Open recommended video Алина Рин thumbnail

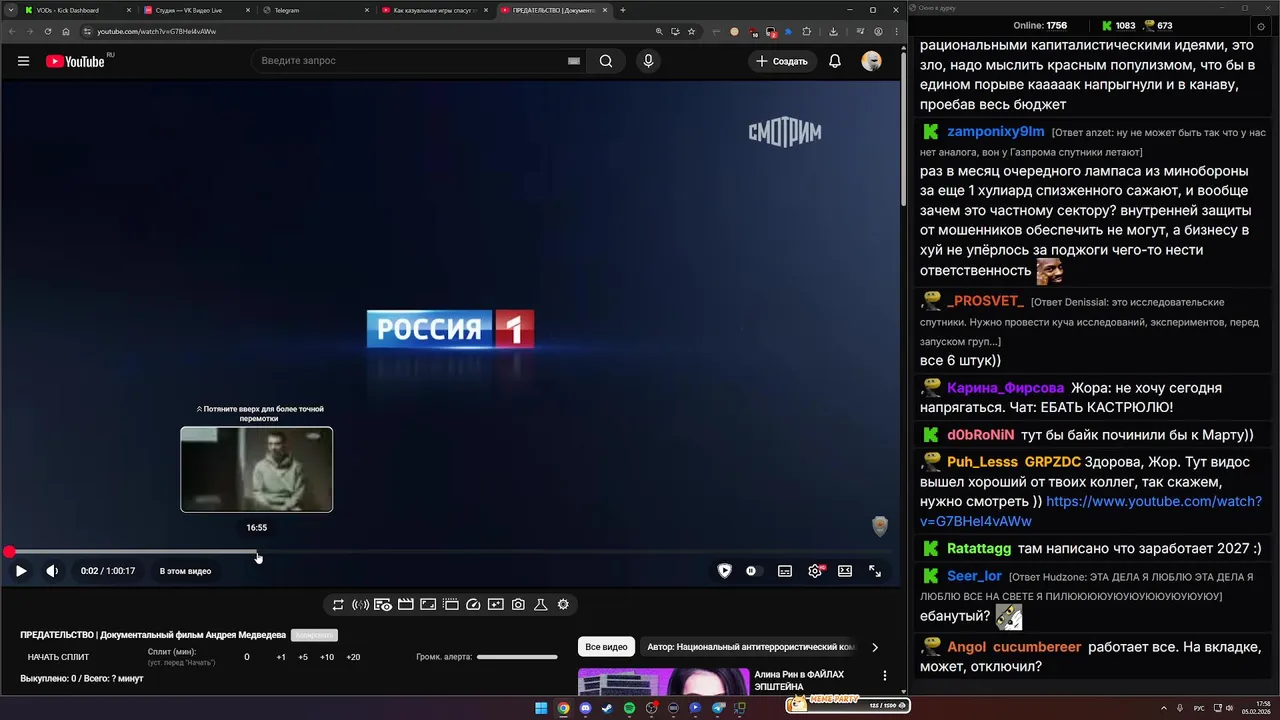pos(664,681)
